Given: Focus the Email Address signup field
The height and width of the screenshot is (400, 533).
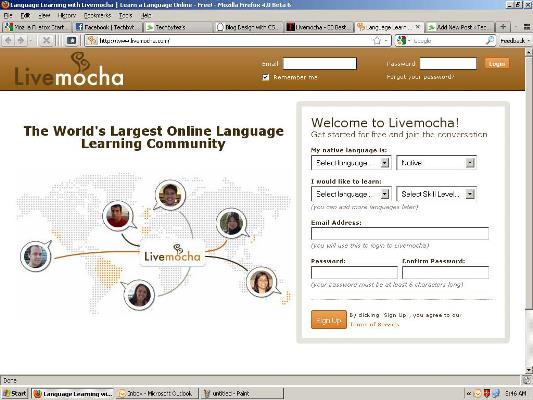Looking at the screenshot, I should point(400,233).
